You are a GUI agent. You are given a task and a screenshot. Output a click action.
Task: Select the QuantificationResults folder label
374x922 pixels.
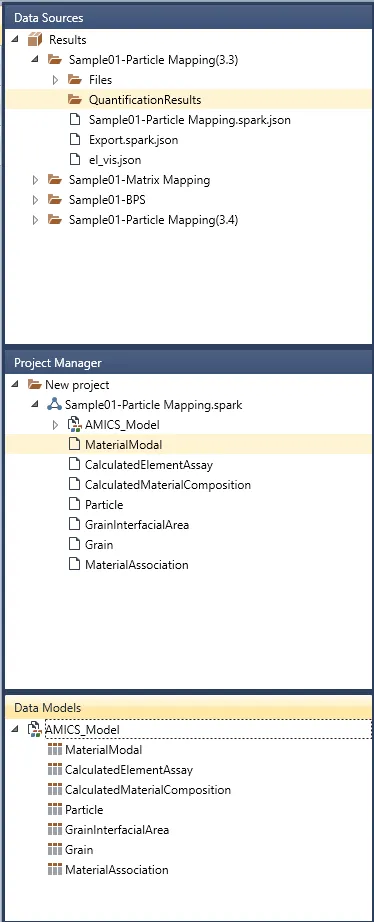(x=145, y=100)
